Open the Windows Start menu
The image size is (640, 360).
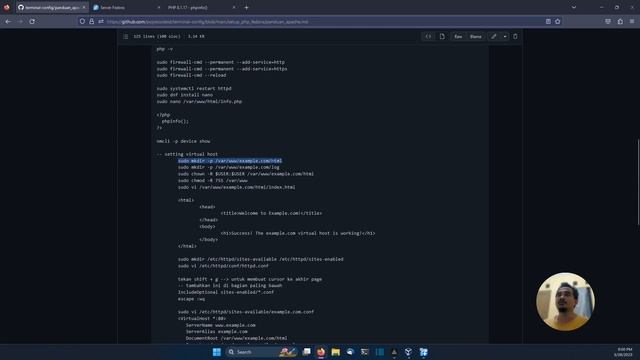[217, 352]
